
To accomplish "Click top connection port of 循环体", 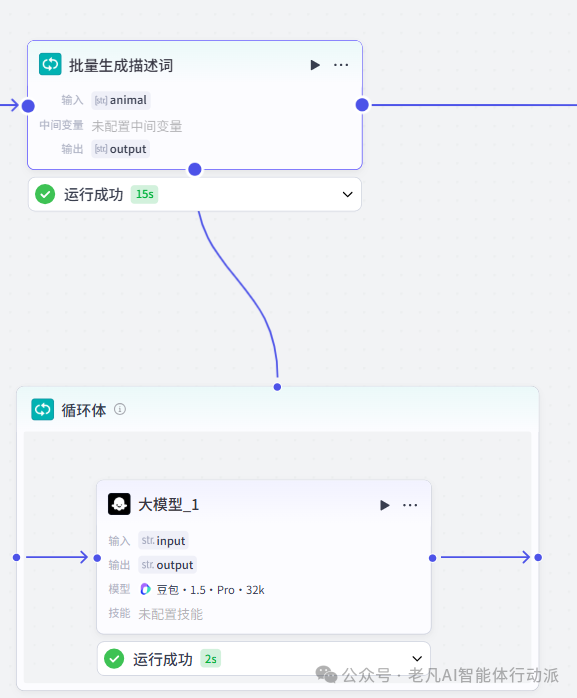I will [277, 387].
